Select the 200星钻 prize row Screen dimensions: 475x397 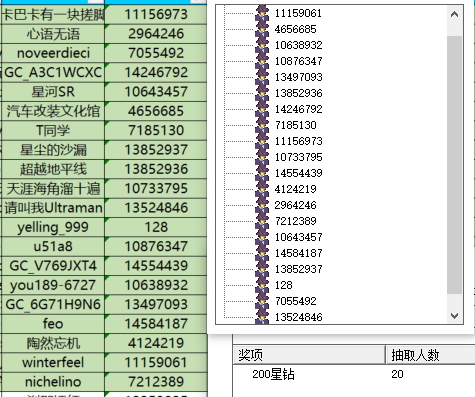click(354, 374)
